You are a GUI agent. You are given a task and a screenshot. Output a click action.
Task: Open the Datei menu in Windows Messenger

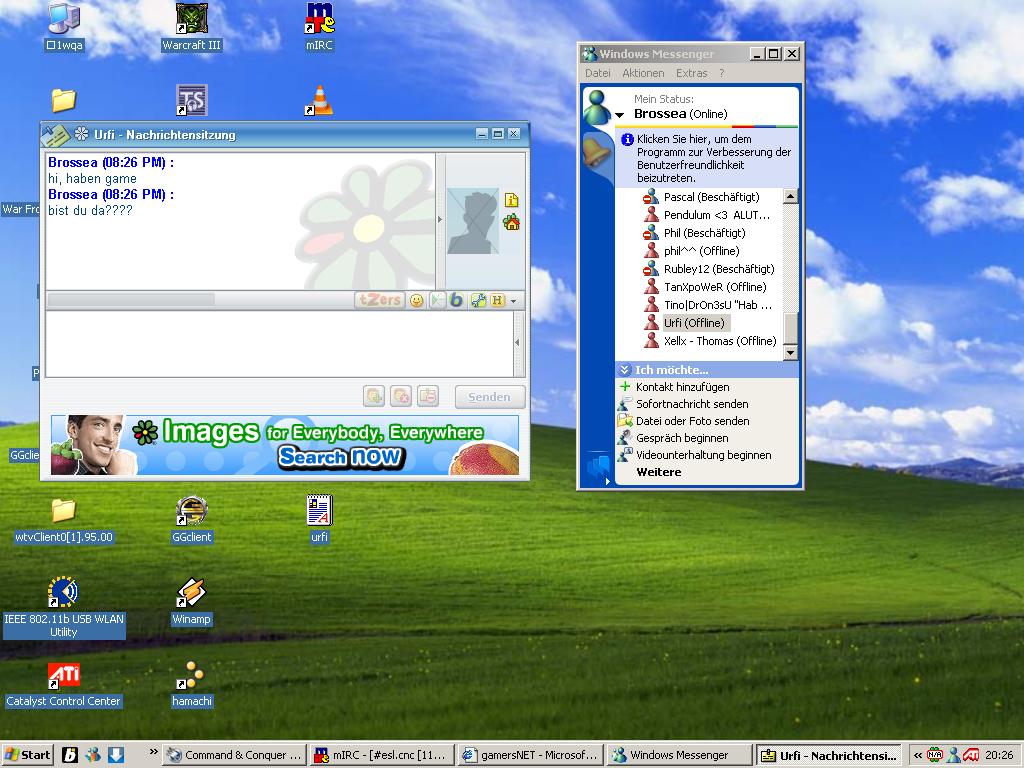click(x=598, y=73)
